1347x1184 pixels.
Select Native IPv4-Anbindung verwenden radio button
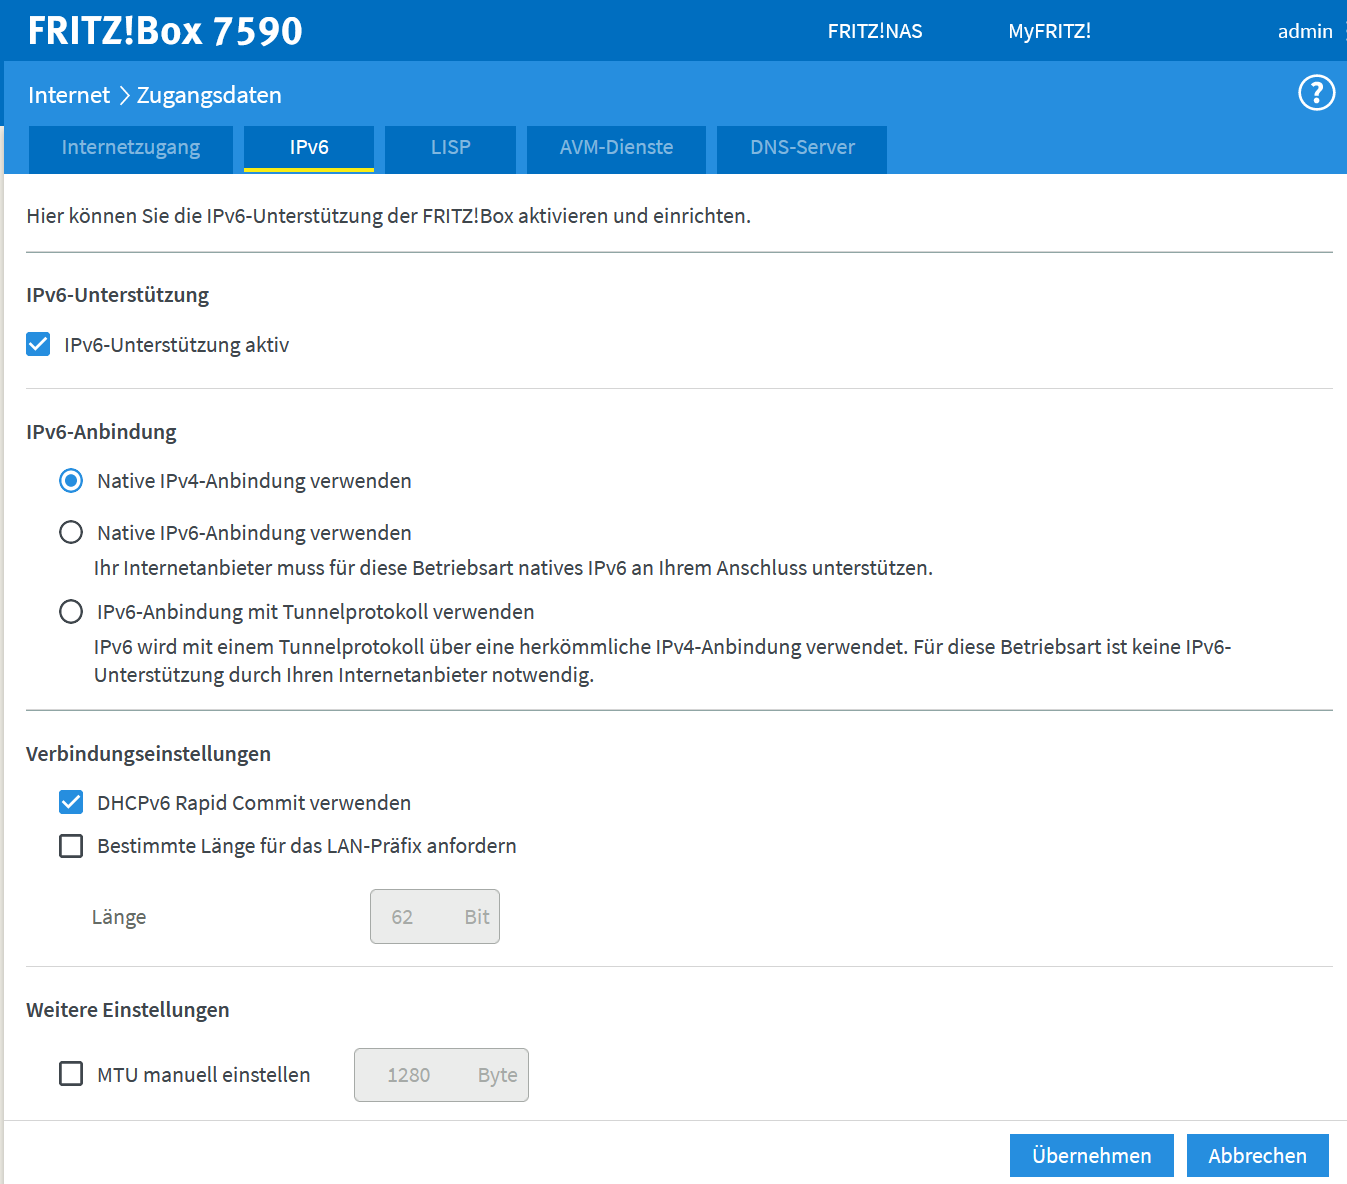coord(71,481)
